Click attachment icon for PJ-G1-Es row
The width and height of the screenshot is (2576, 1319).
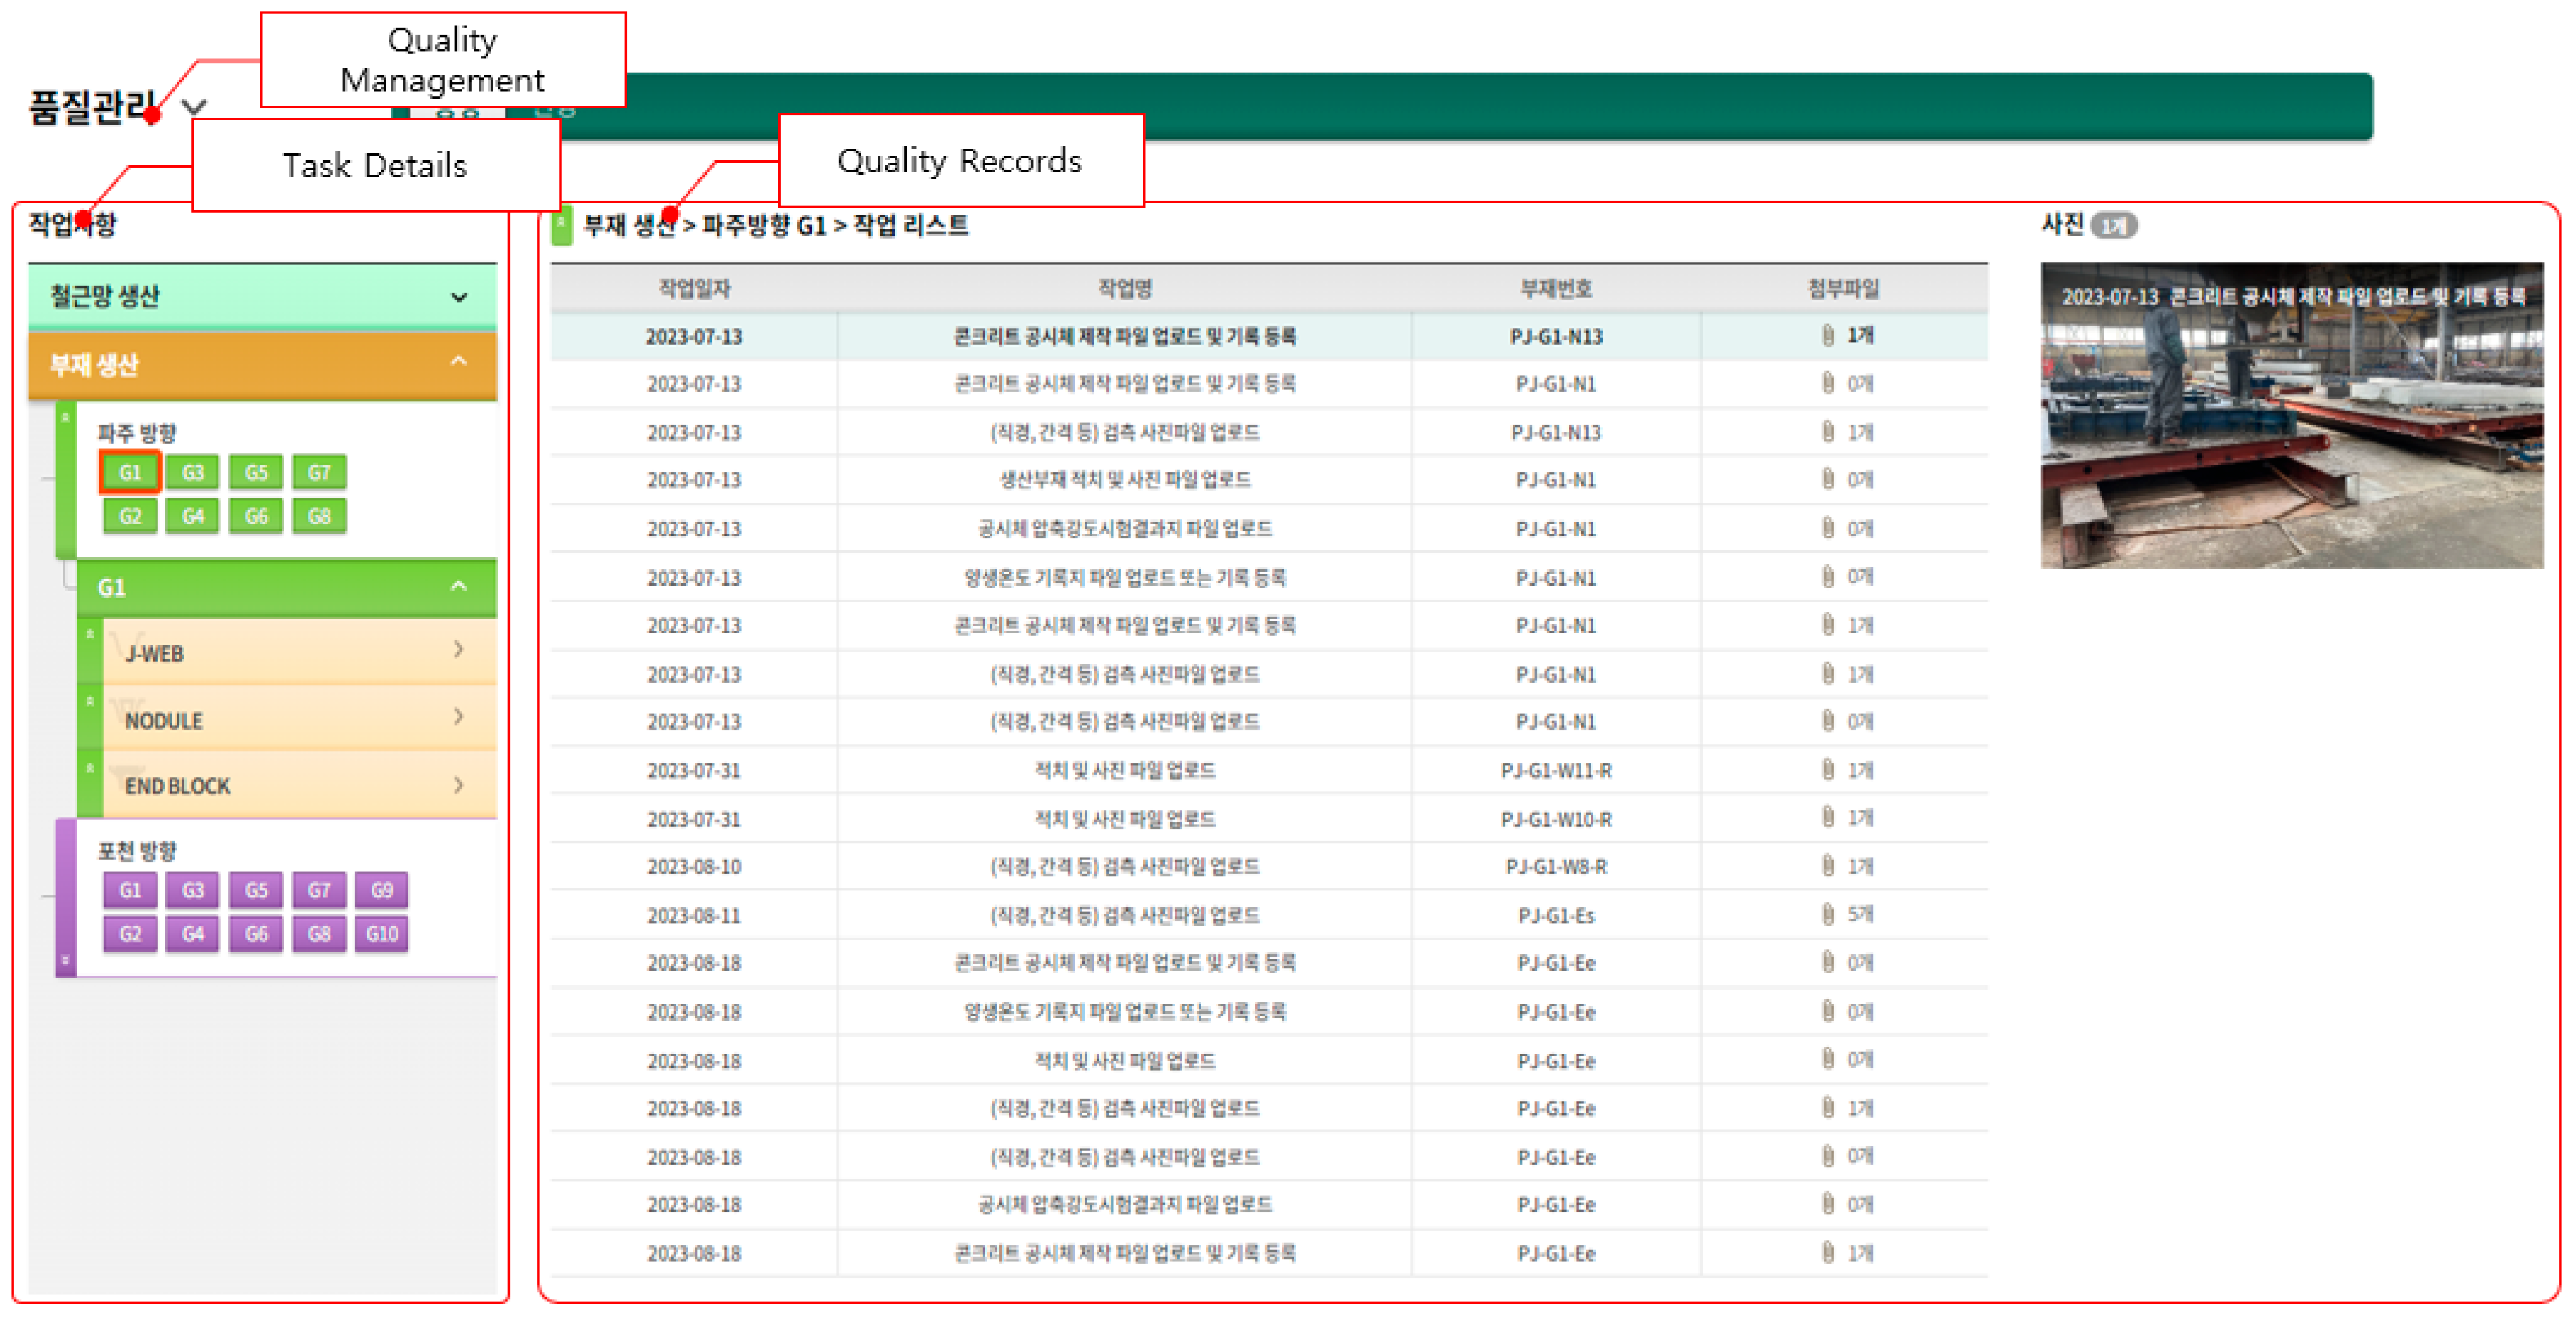1828,914
